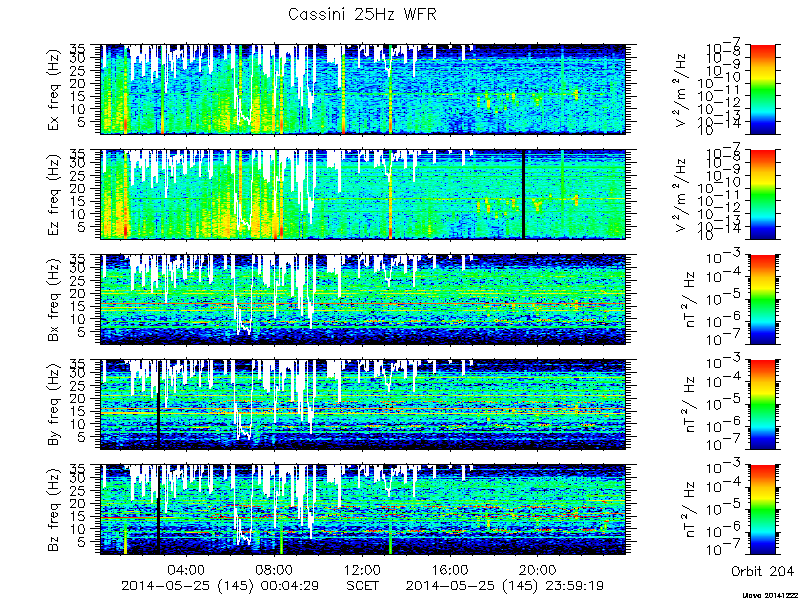
Task: Click the Bx spectrogram panel
Action: [363, 299]
